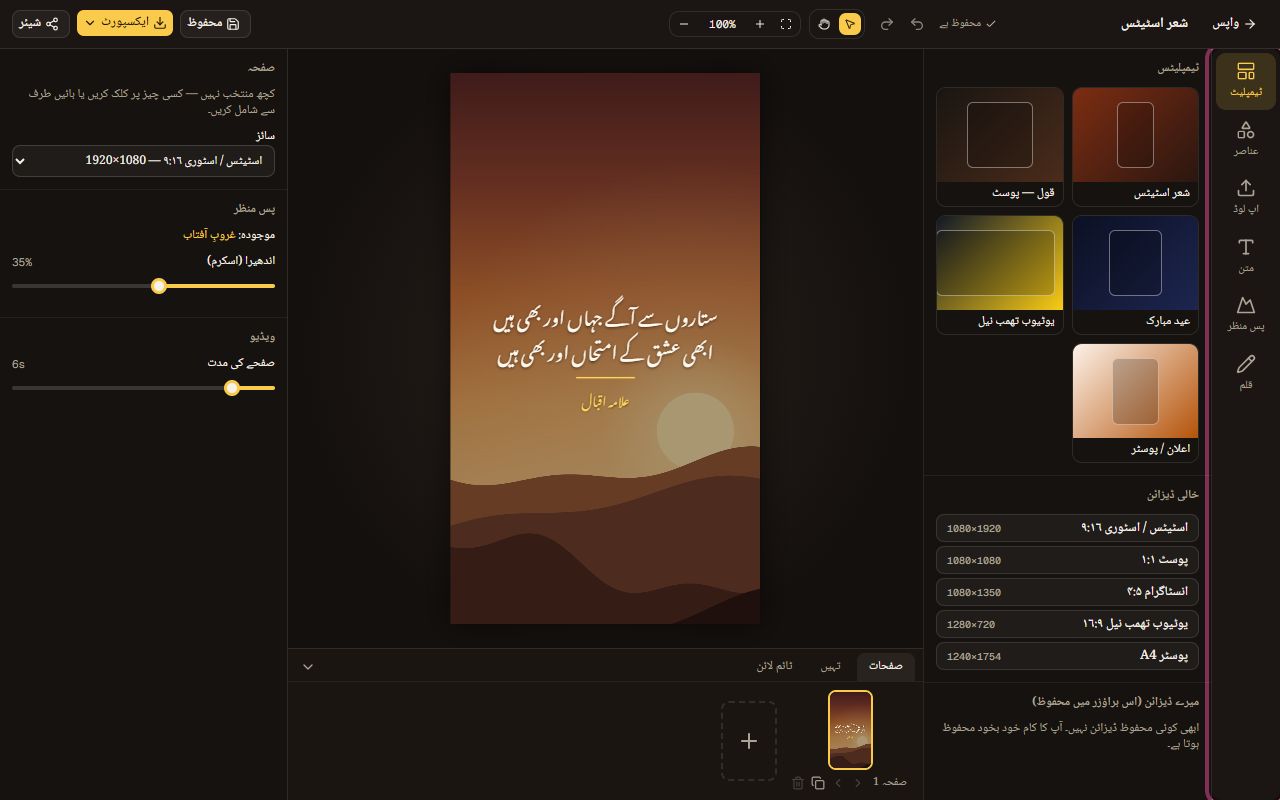Open the عناصر elements sidebar tool
This screenshot has width=1280, height=800.
1245,139
